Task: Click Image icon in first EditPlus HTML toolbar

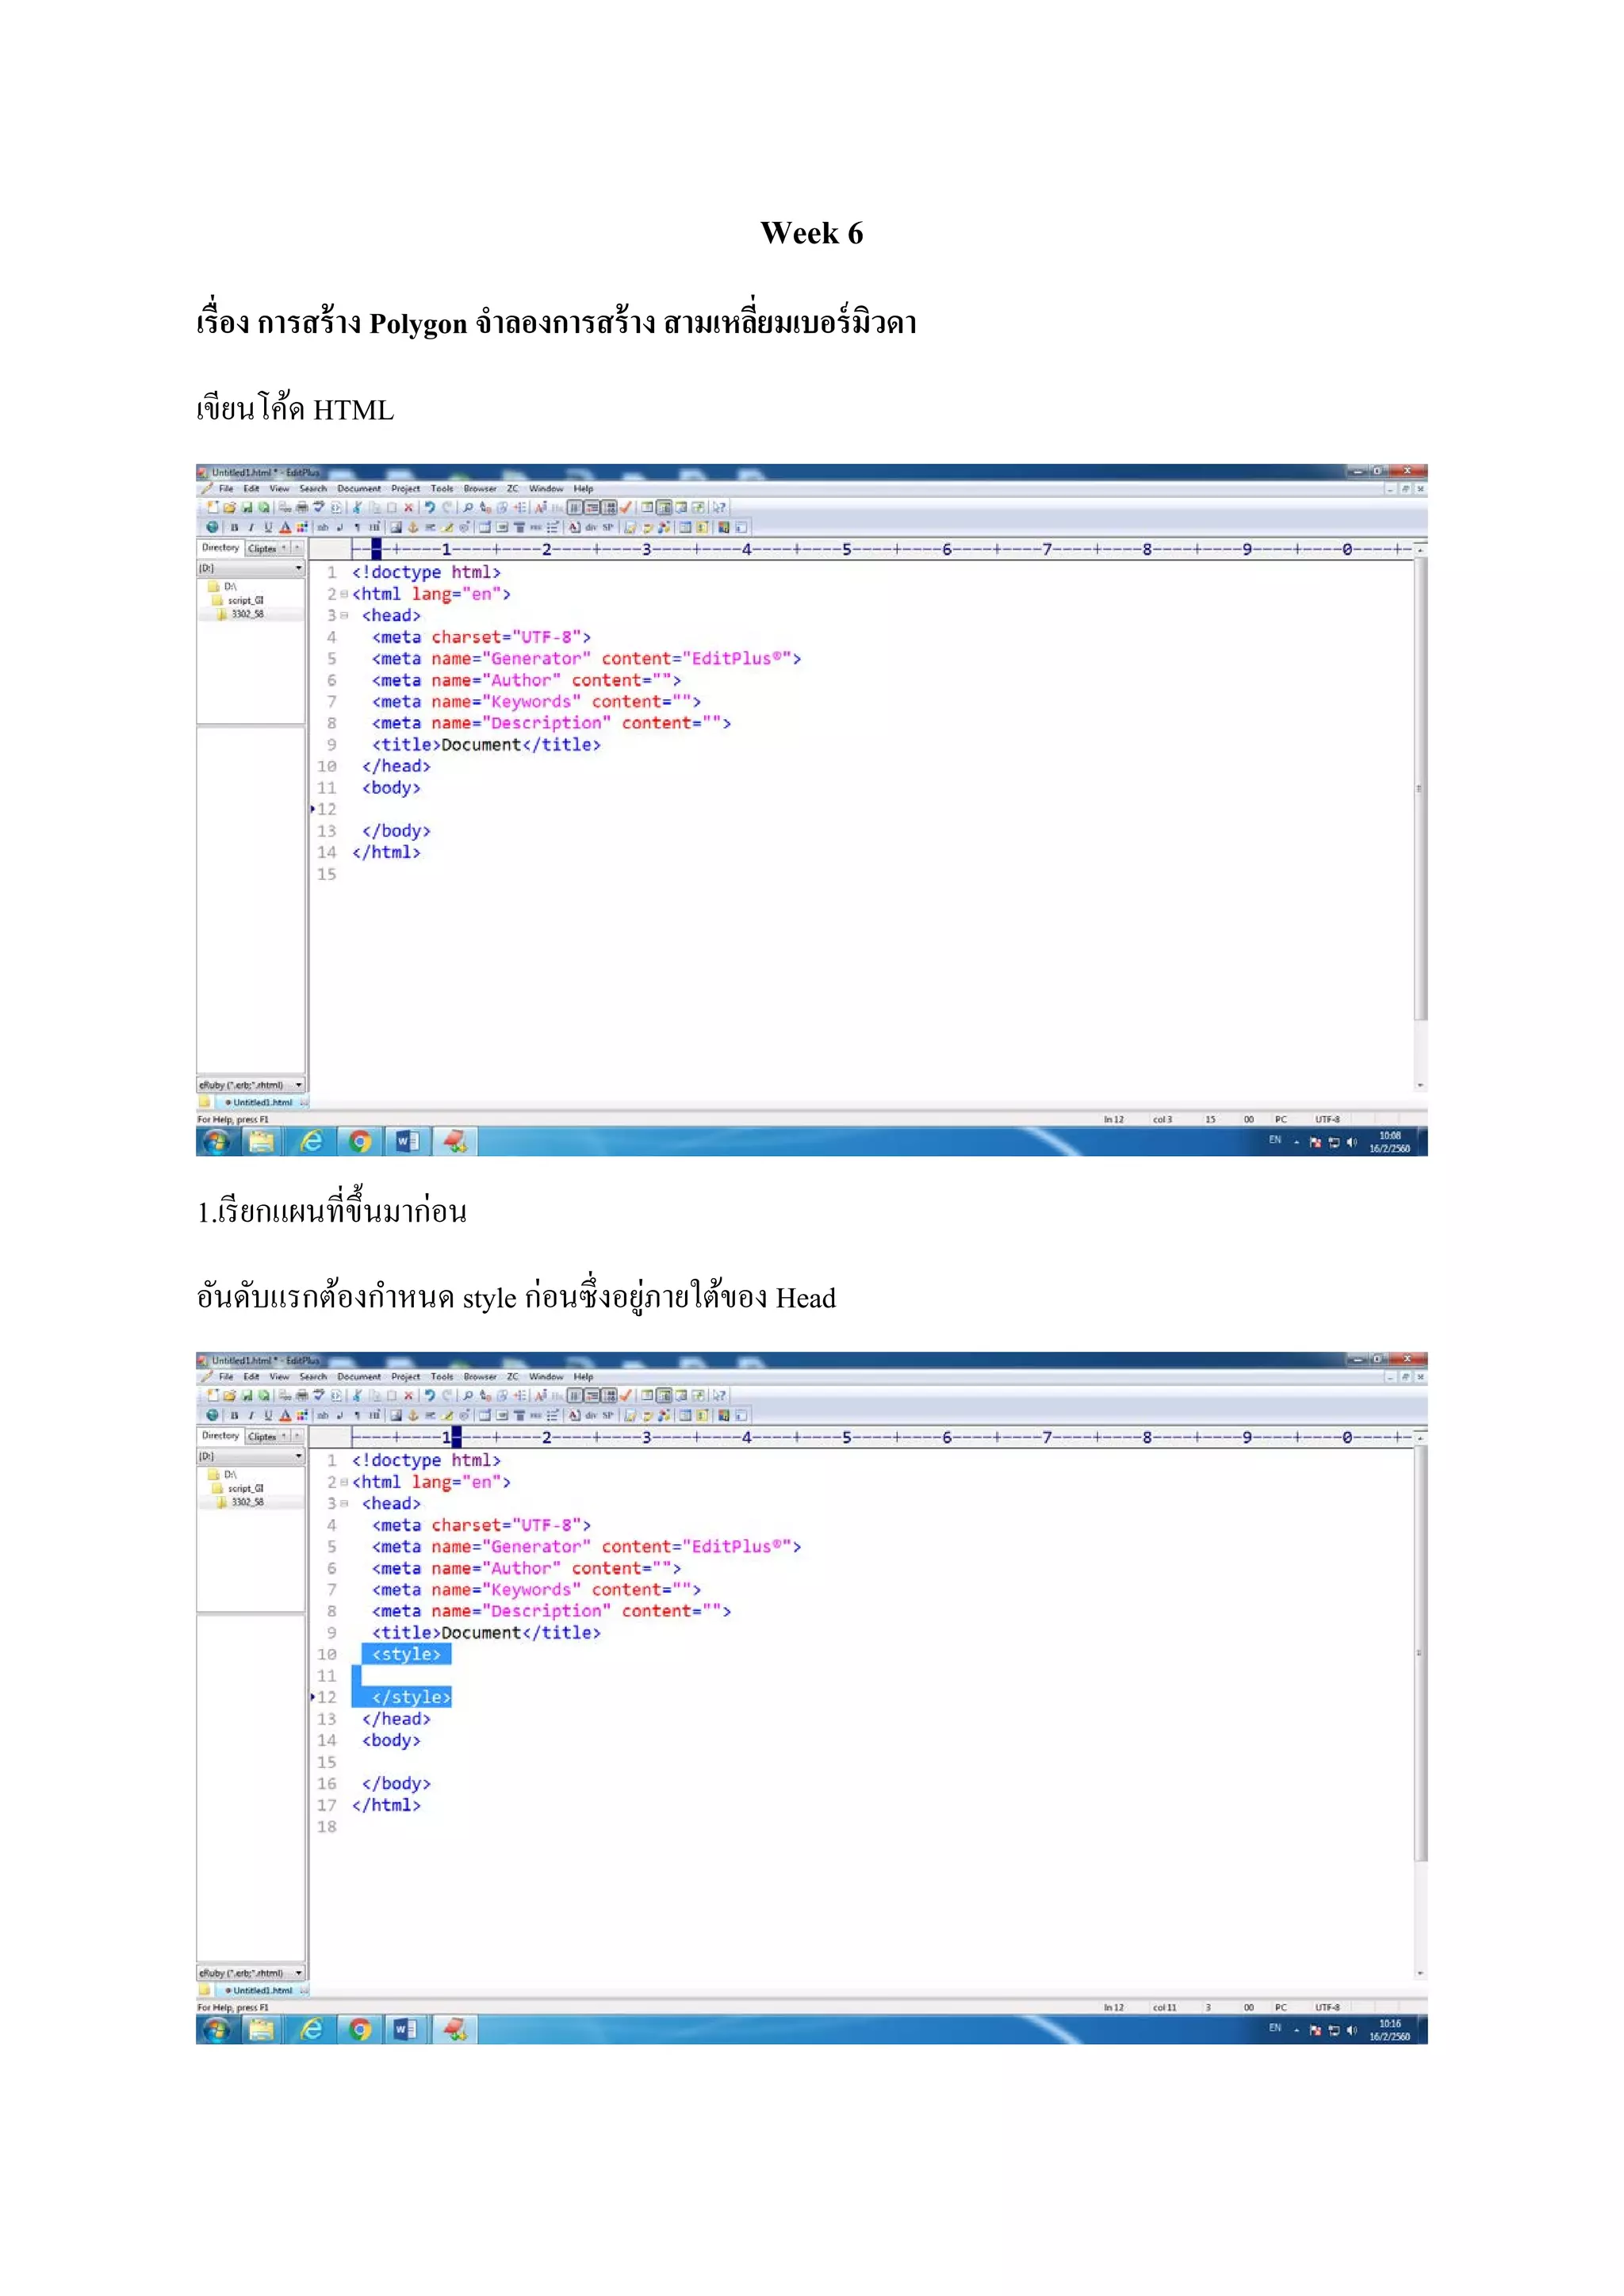Action: (x=396, y=528)
